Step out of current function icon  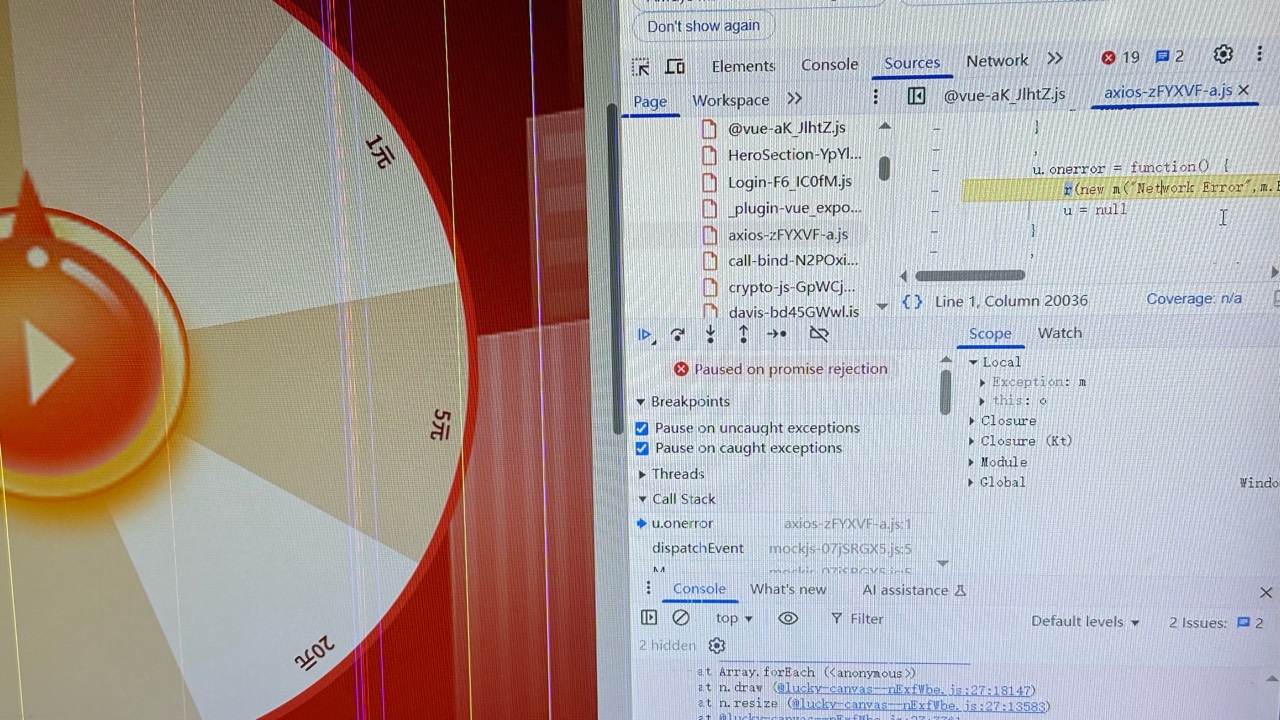743,334
